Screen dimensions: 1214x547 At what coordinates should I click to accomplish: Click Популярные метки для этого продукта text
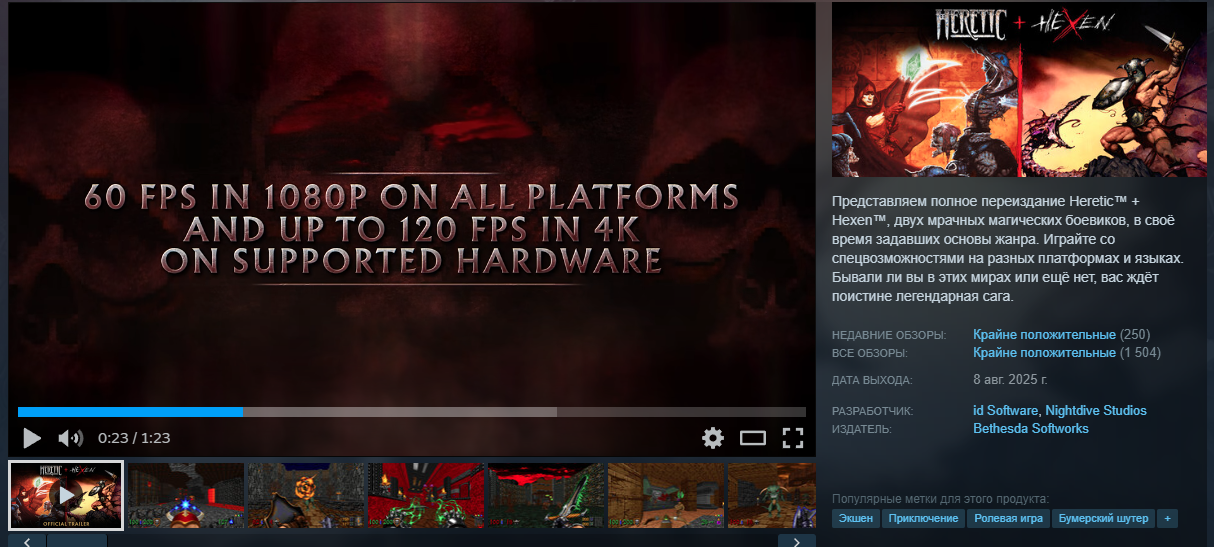941,498
